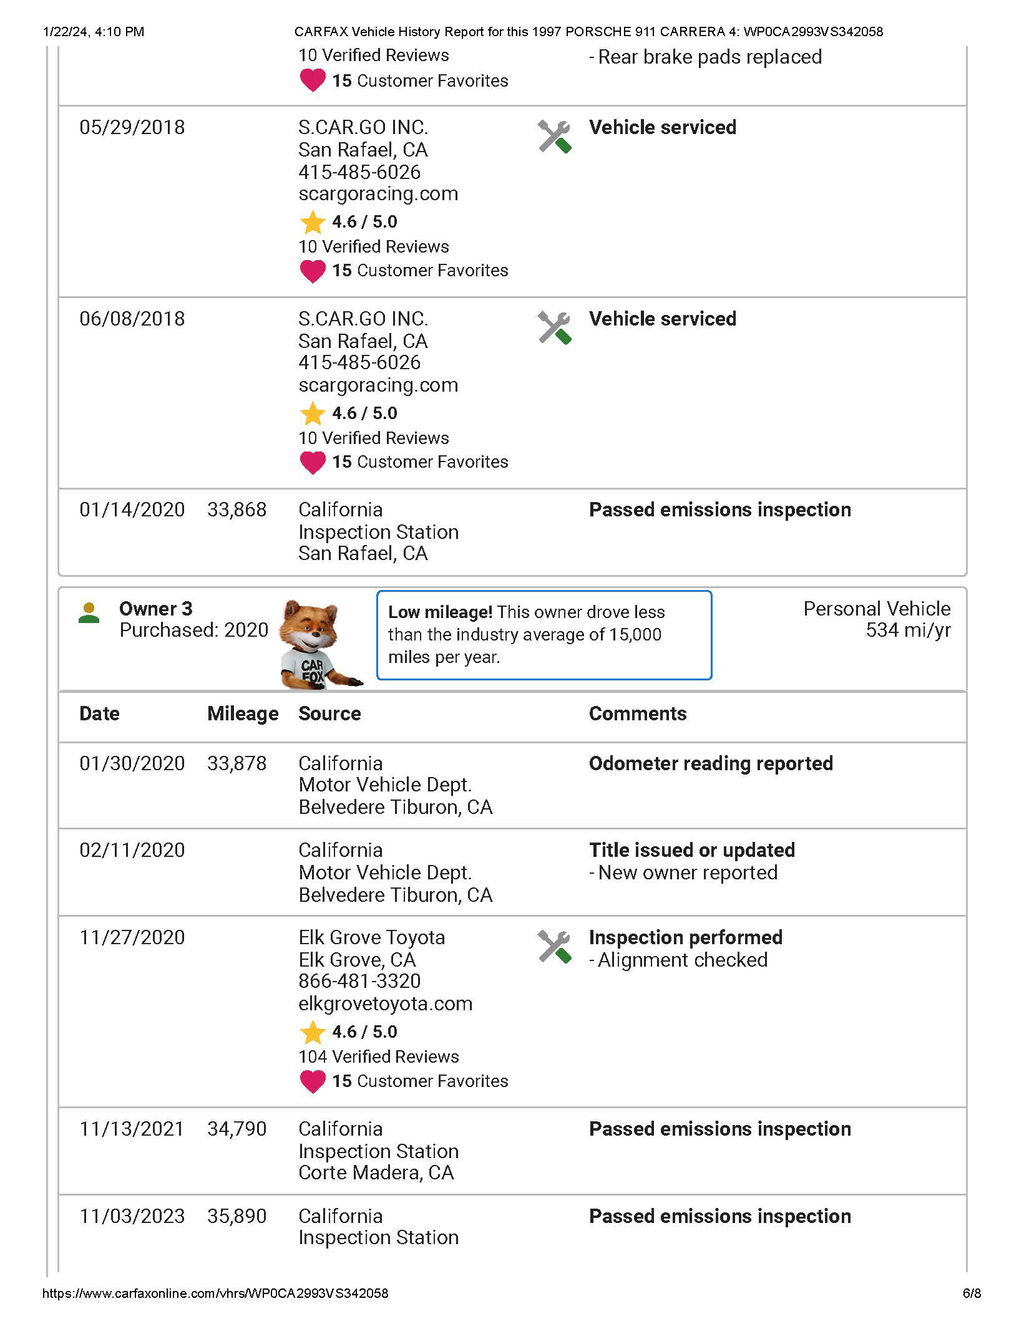Click the star icon in the 05/29/2018 entry
Image resolution: width=1024 pixels, height=1324 pixels.
pos(313,222)
